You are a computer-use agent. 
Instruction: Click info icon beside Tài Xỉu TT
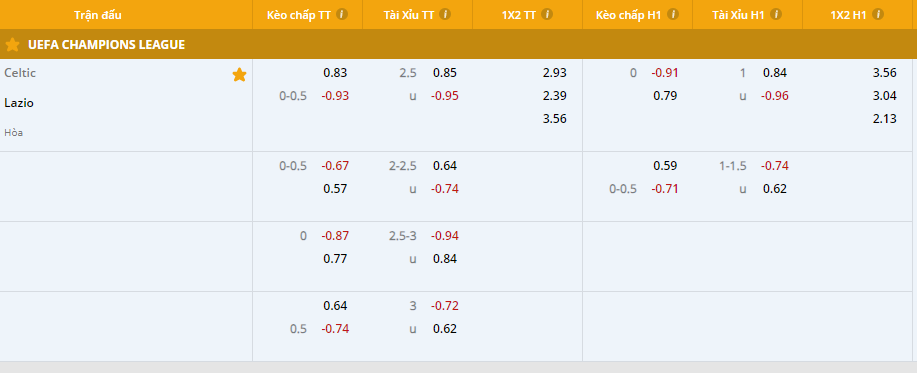pyautogui.click(x=445, y=14)
